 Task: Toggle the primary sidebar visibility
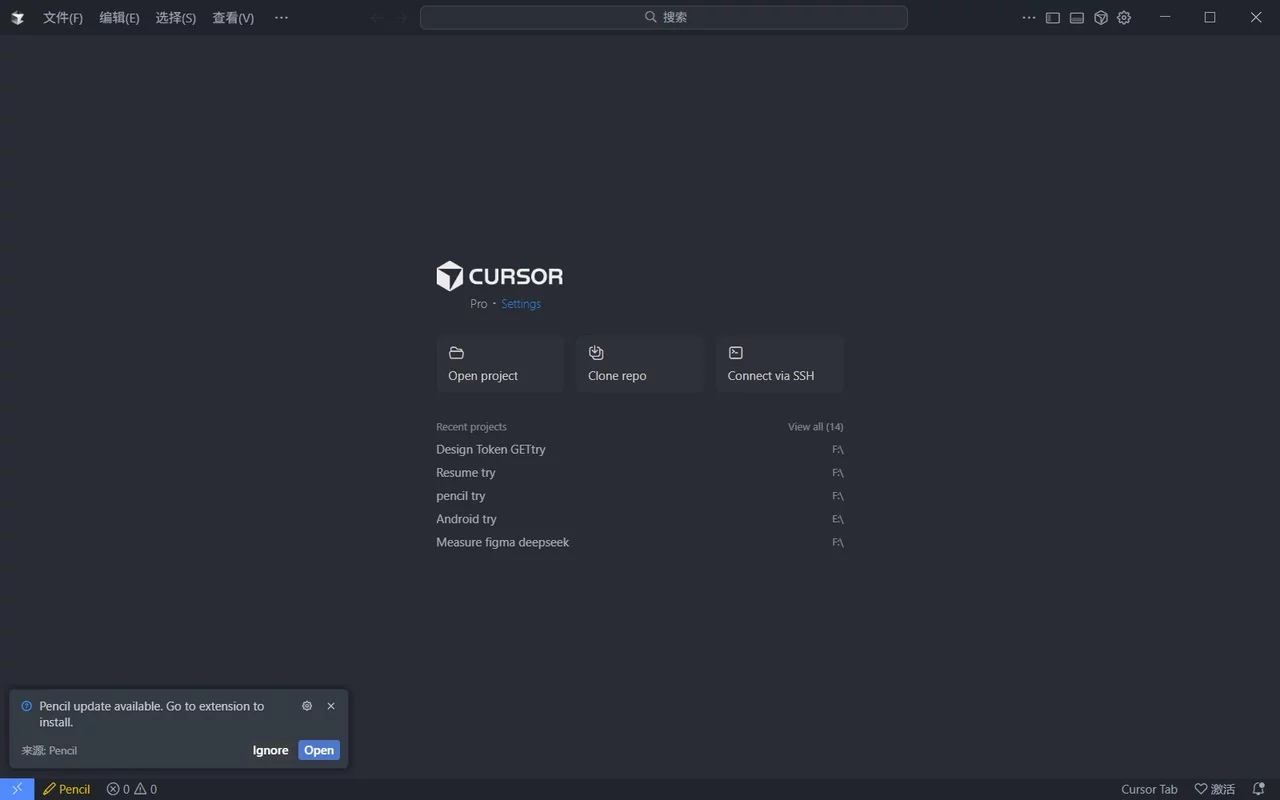(x=1052, y=17)
